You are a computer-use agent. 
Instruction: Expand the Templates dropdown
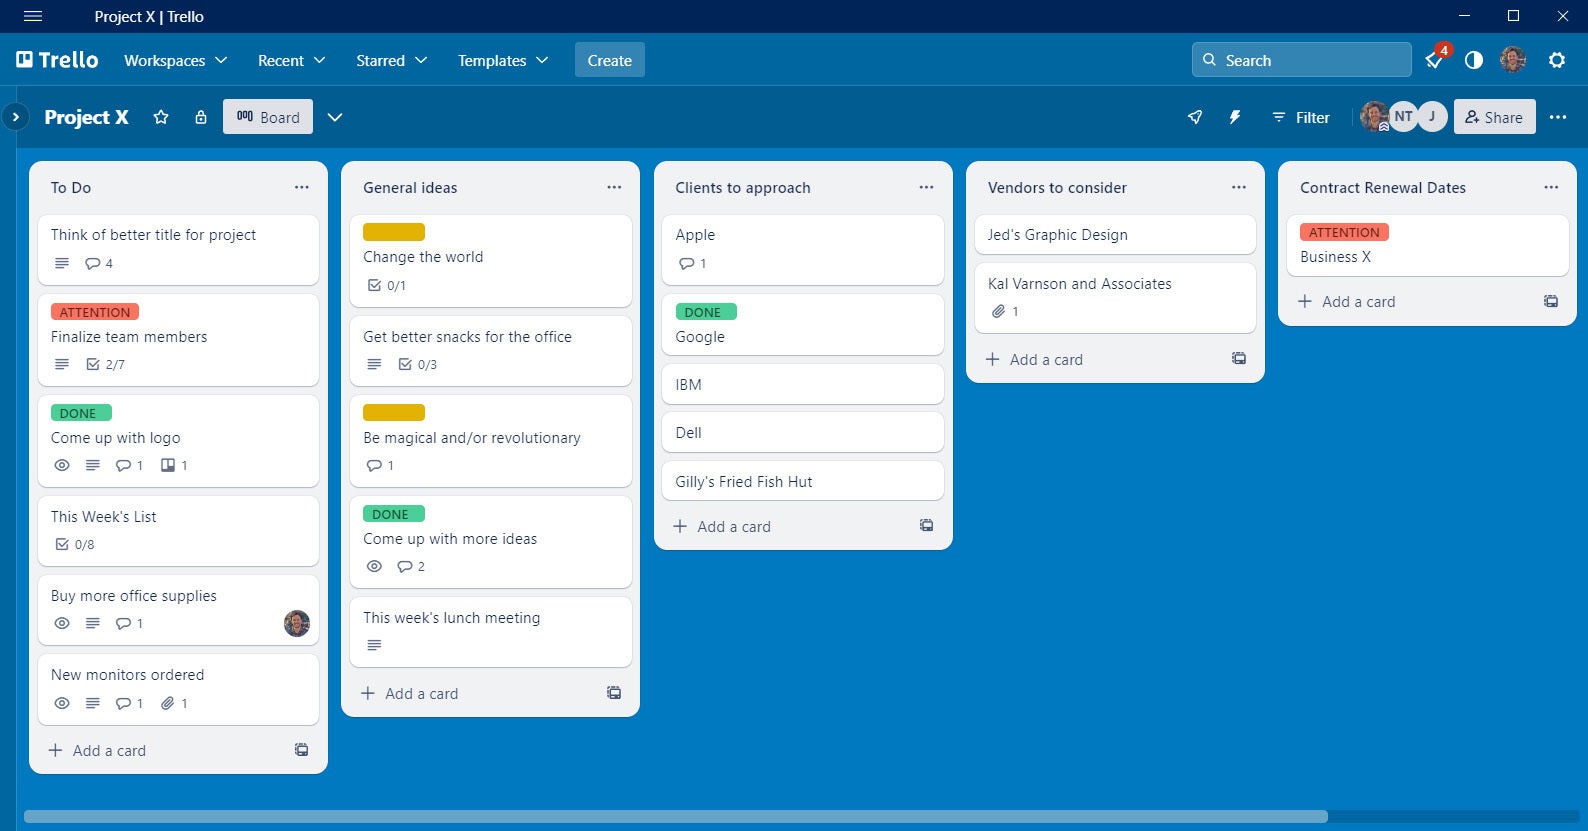click(503, 60)
